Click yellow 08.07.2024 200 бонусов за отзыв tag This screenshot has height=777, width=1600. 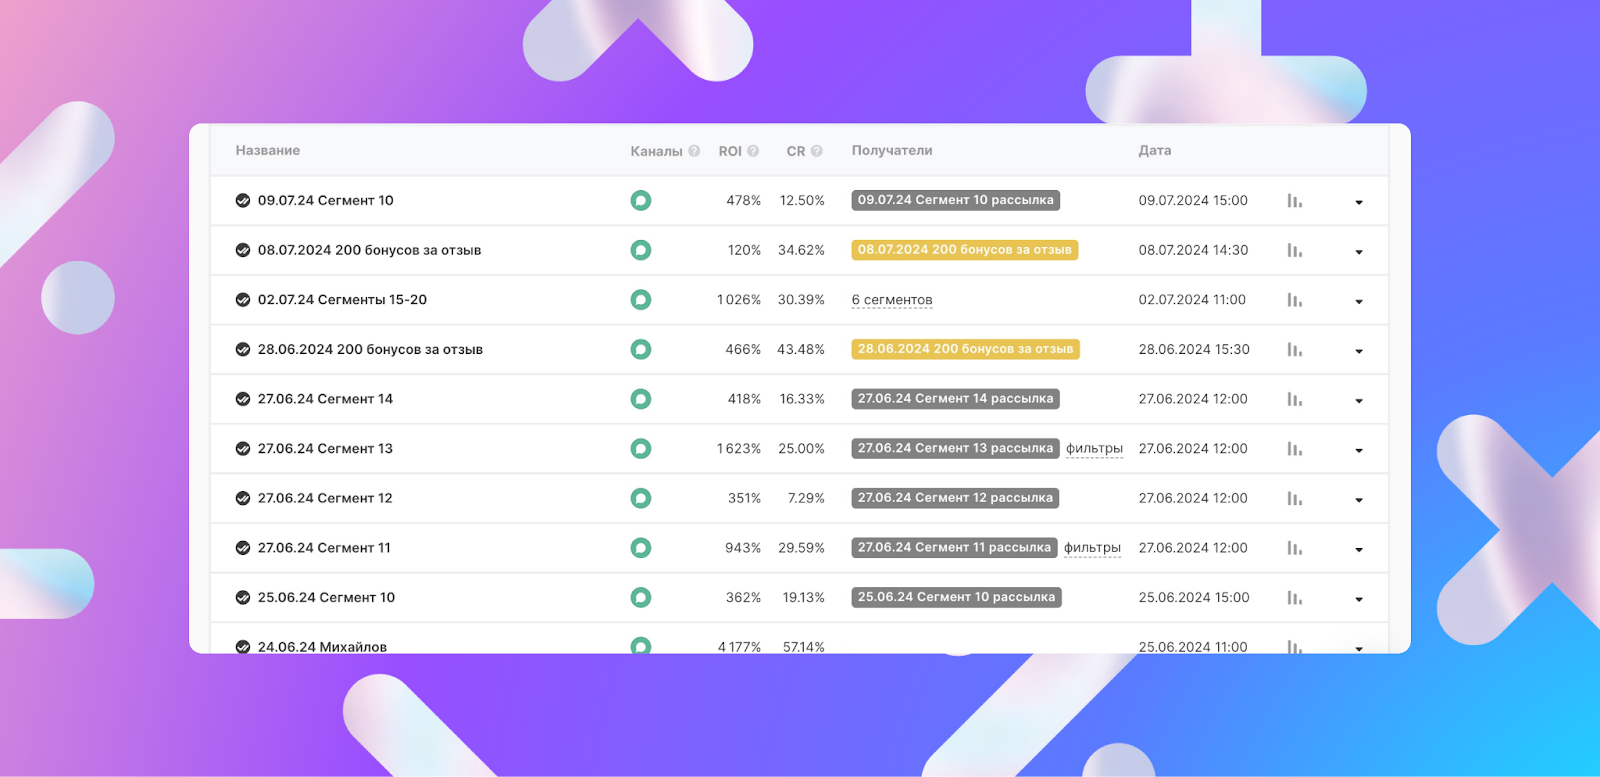pos(964,250)
